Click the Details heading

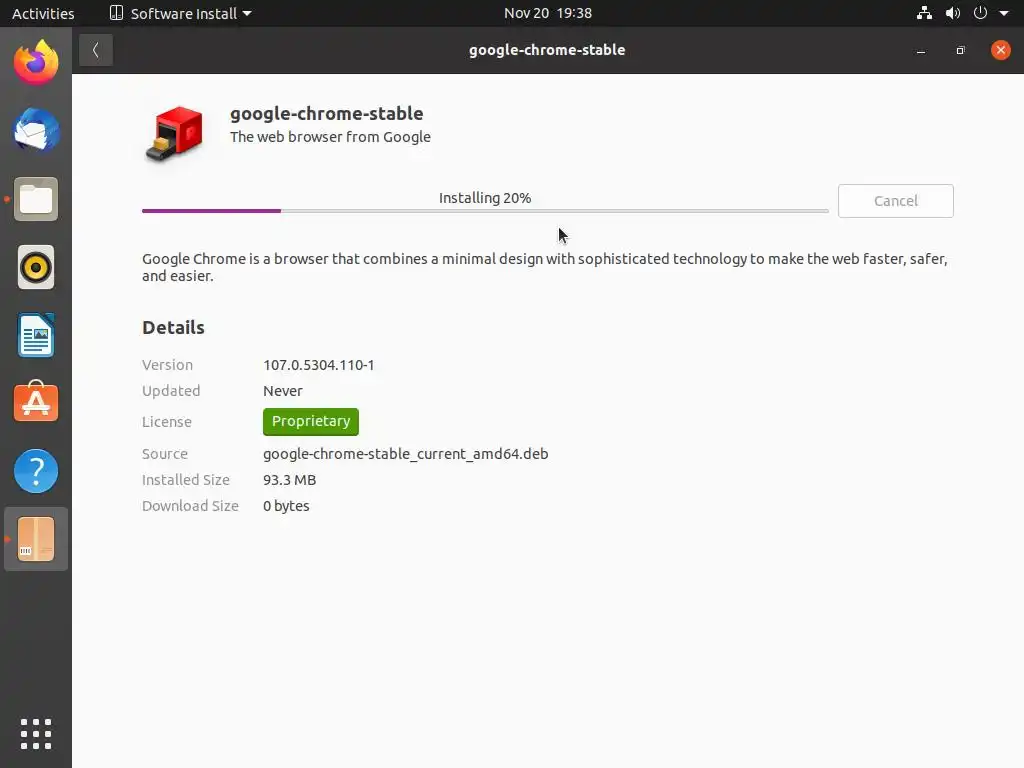coord(173,327)
